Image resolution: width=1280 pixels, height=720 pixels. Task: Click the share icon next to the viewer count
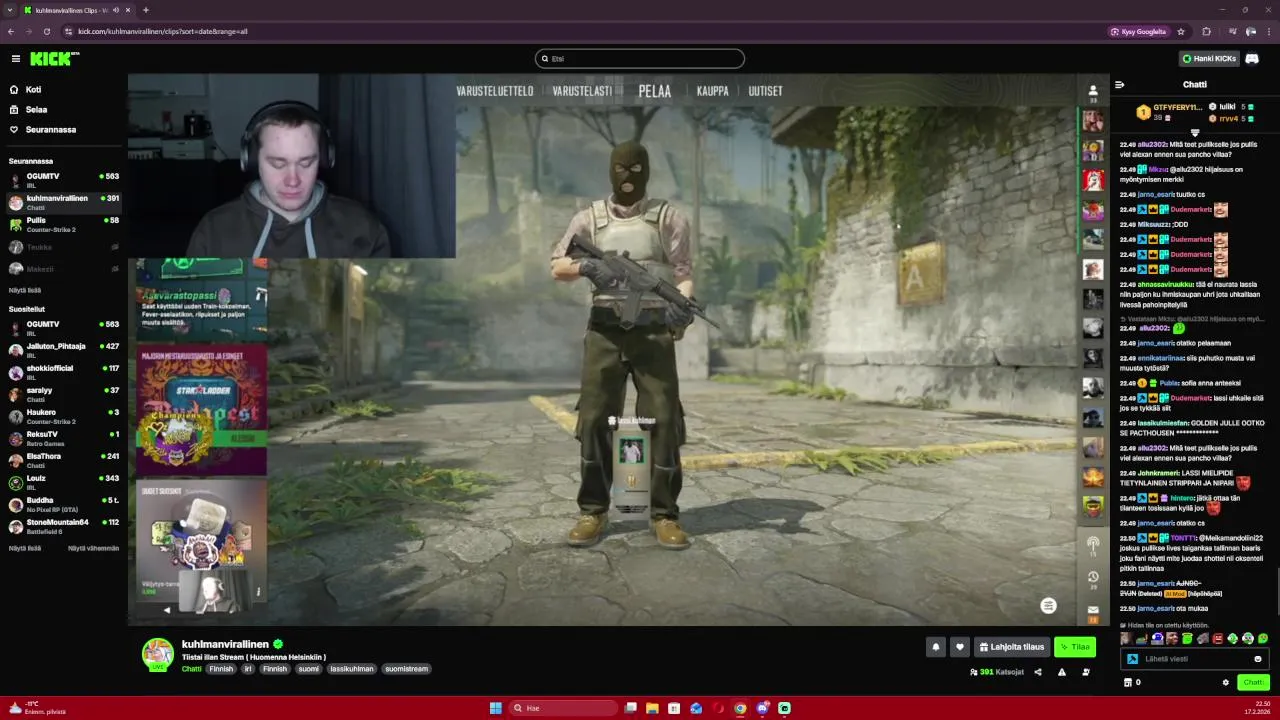(x=1038, y=672)
